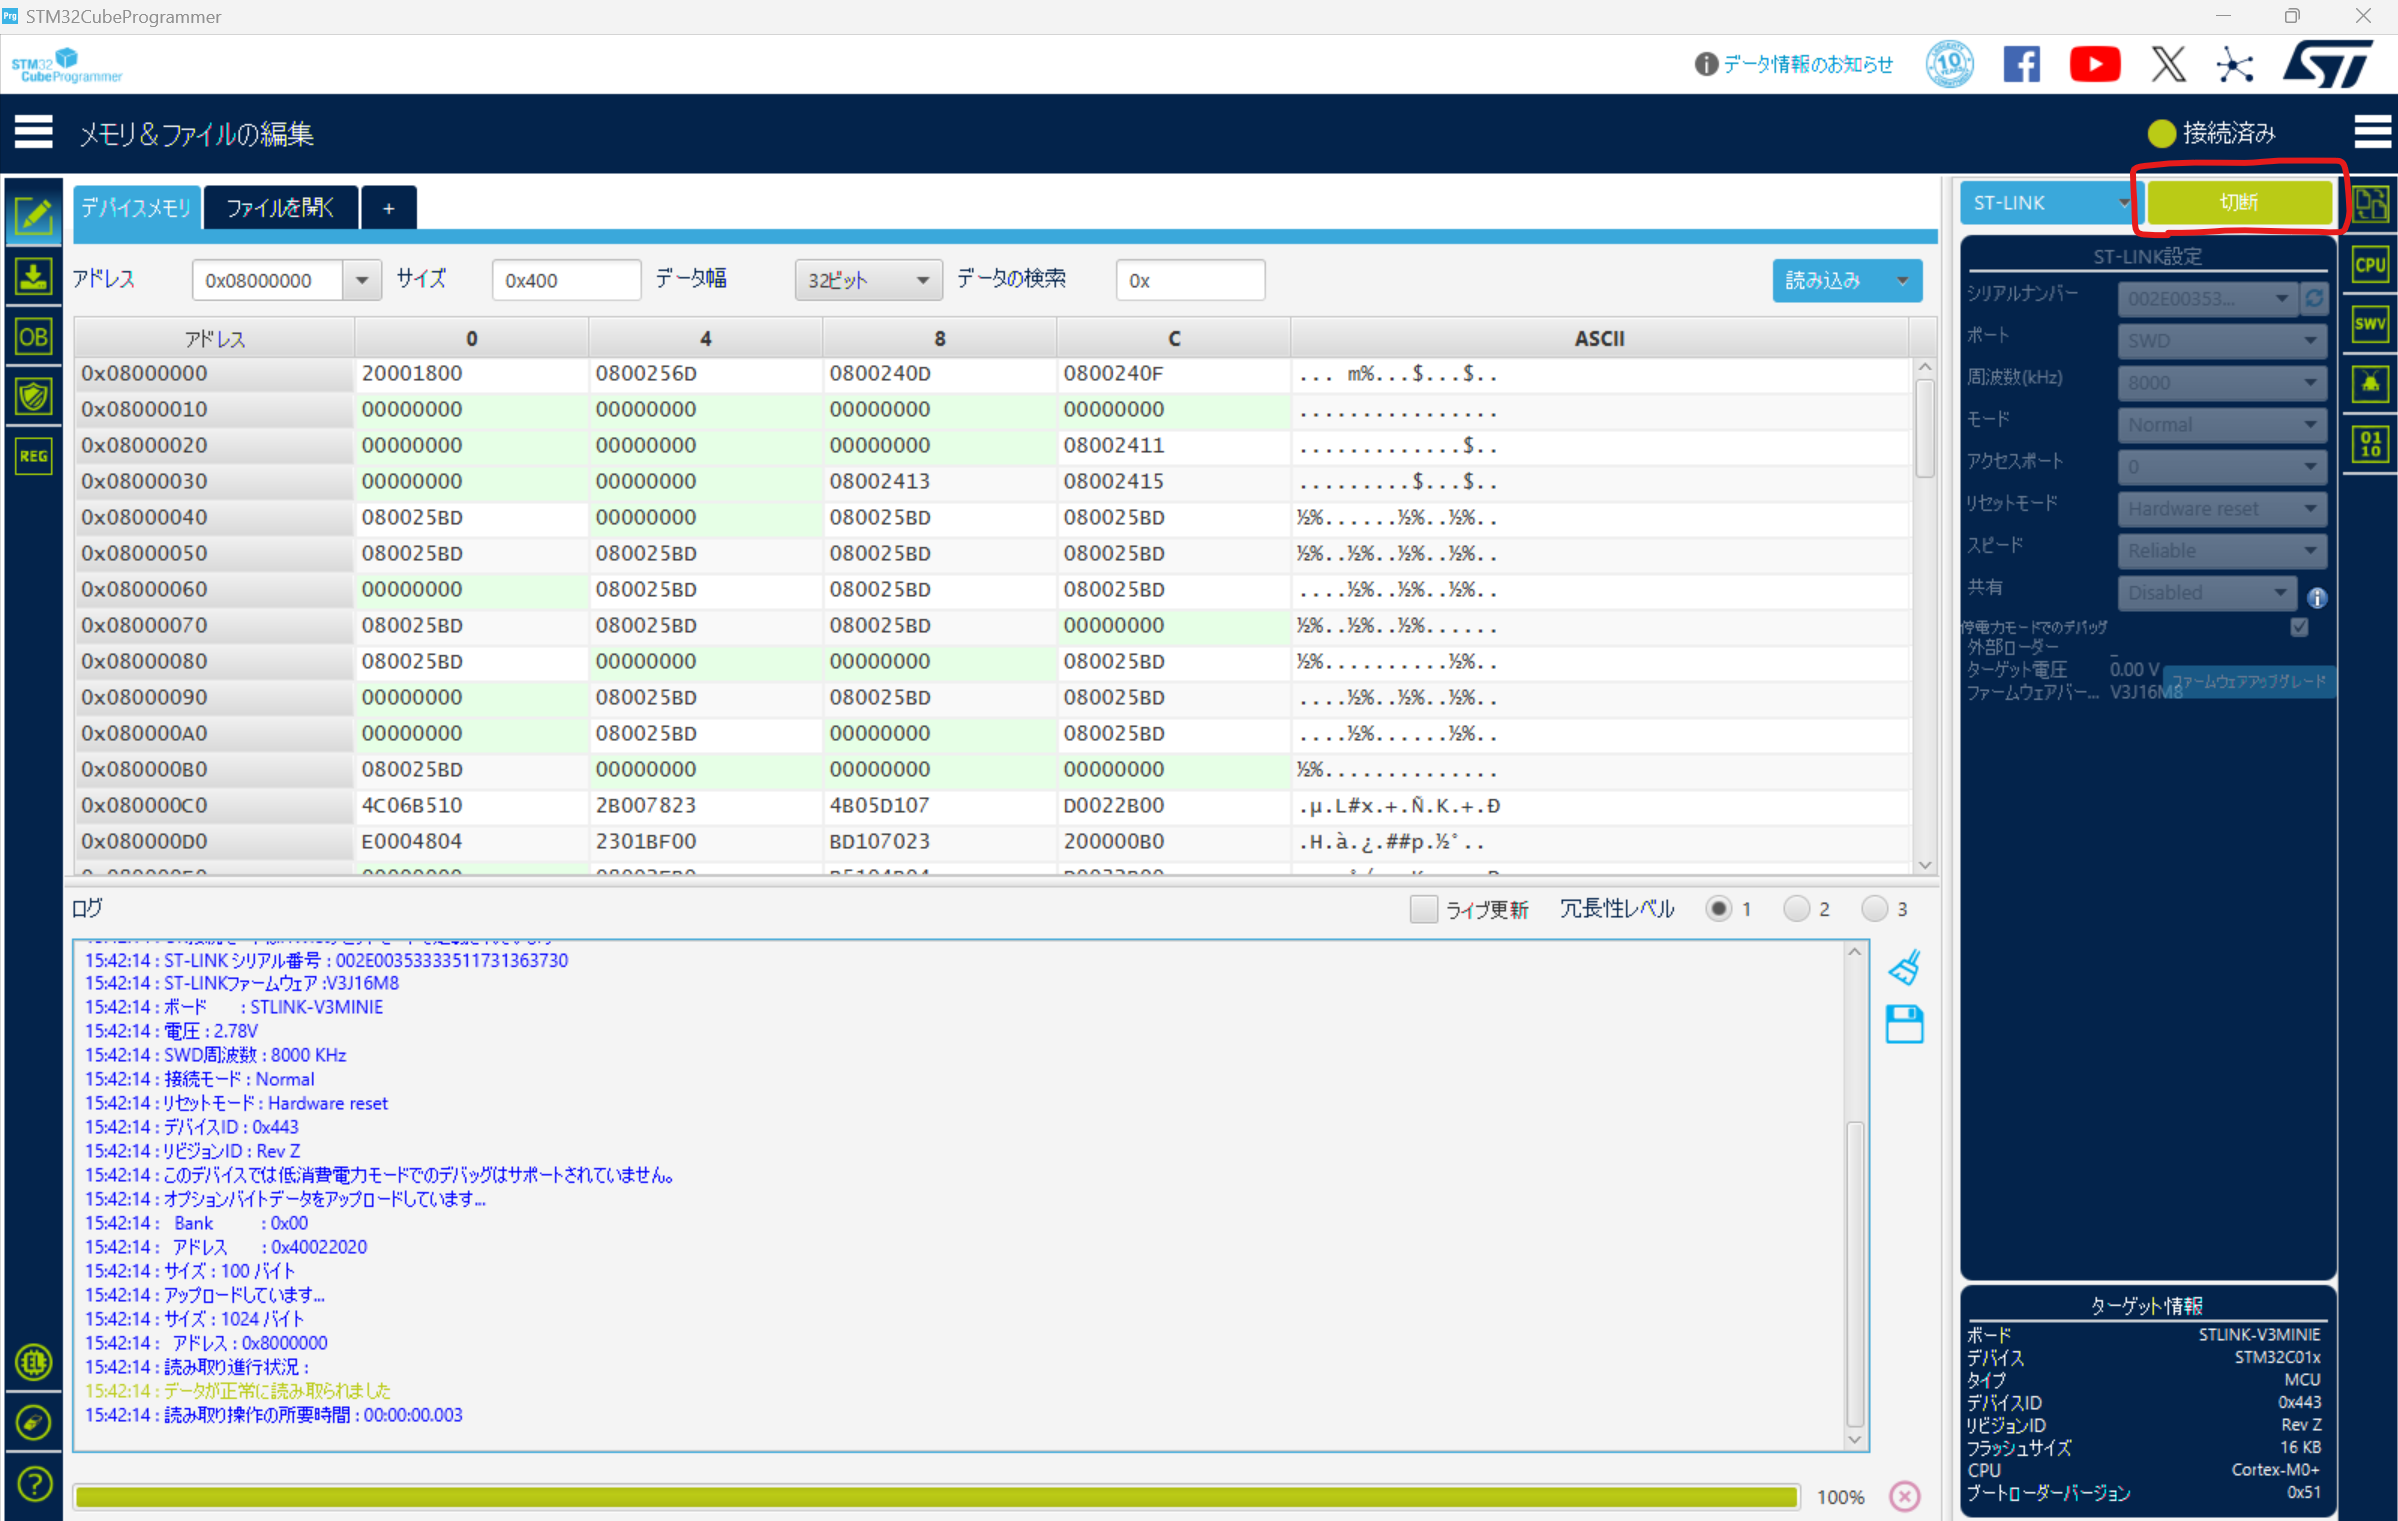Open the memory and file editing panel
This screenshot has height=1521, width=2398.
tap(34, 215)
